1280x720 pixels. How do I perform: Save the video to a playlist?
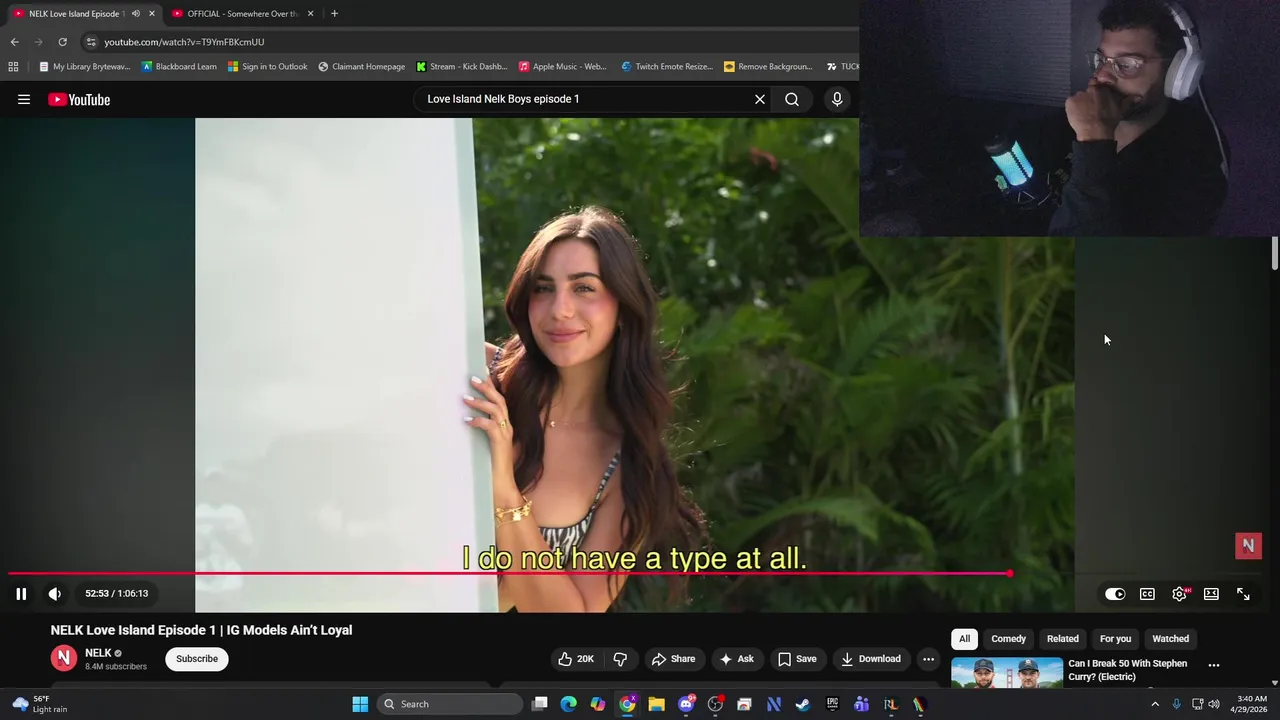(x=797, y=659)
